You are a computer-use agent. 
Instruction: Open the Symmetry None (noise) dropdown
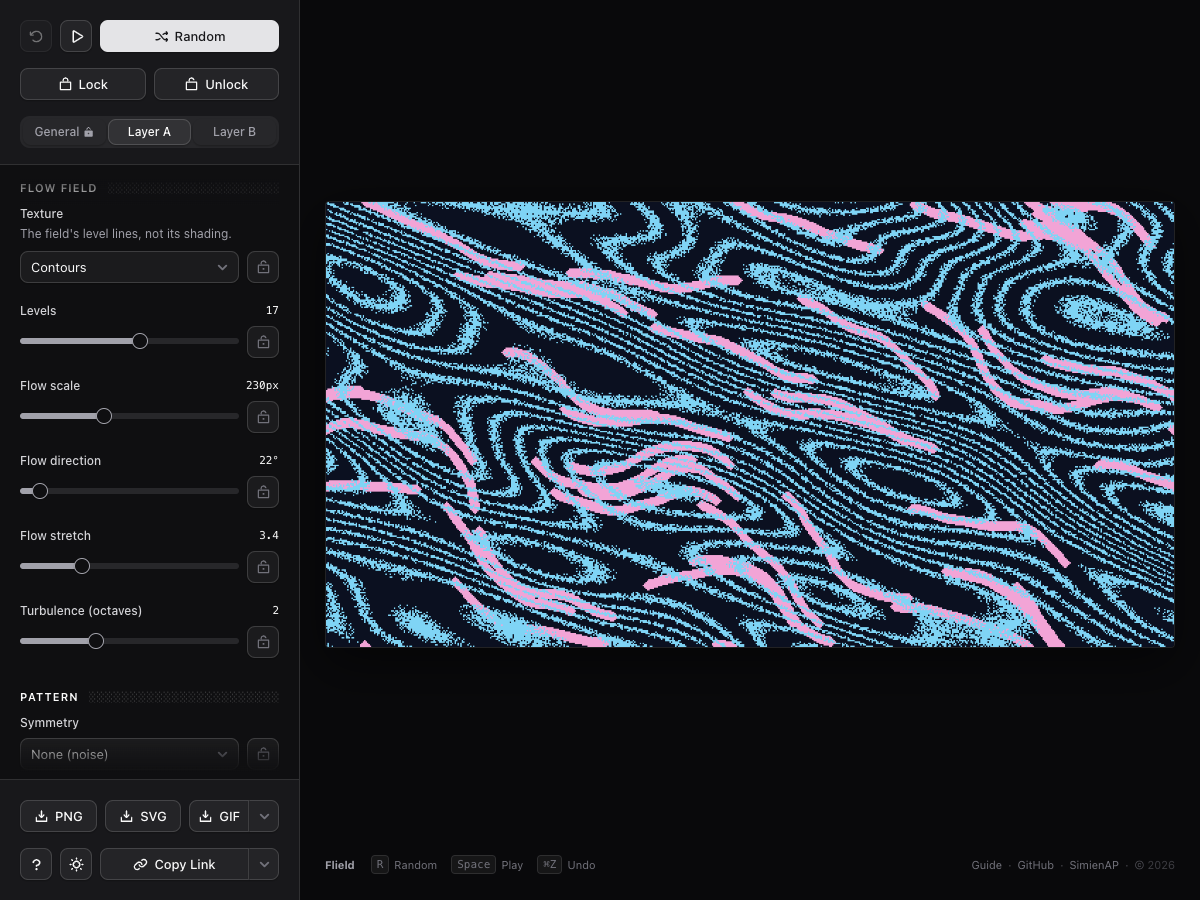(129, 754)
